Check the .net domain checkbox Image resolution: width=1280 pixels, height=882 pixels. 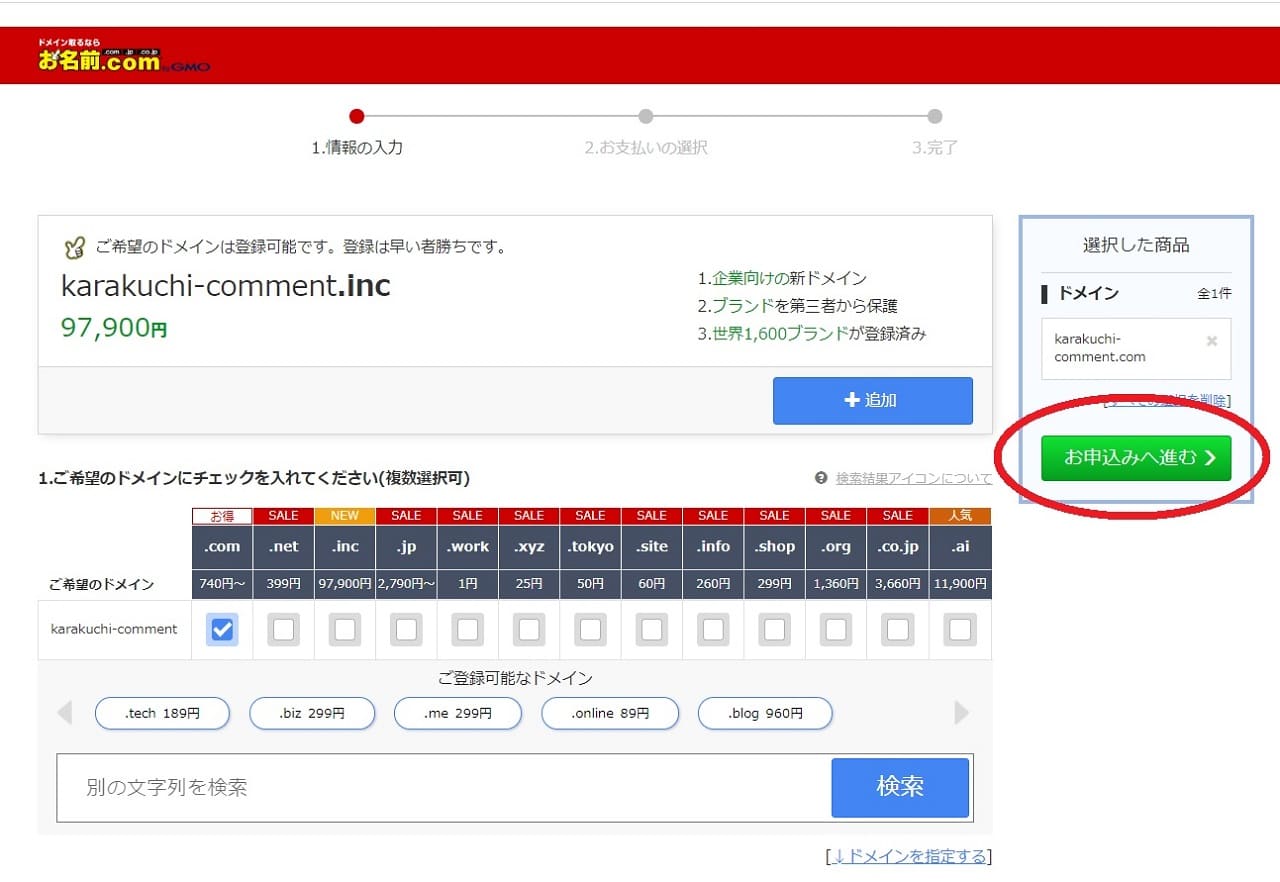[x=283, y=629]
